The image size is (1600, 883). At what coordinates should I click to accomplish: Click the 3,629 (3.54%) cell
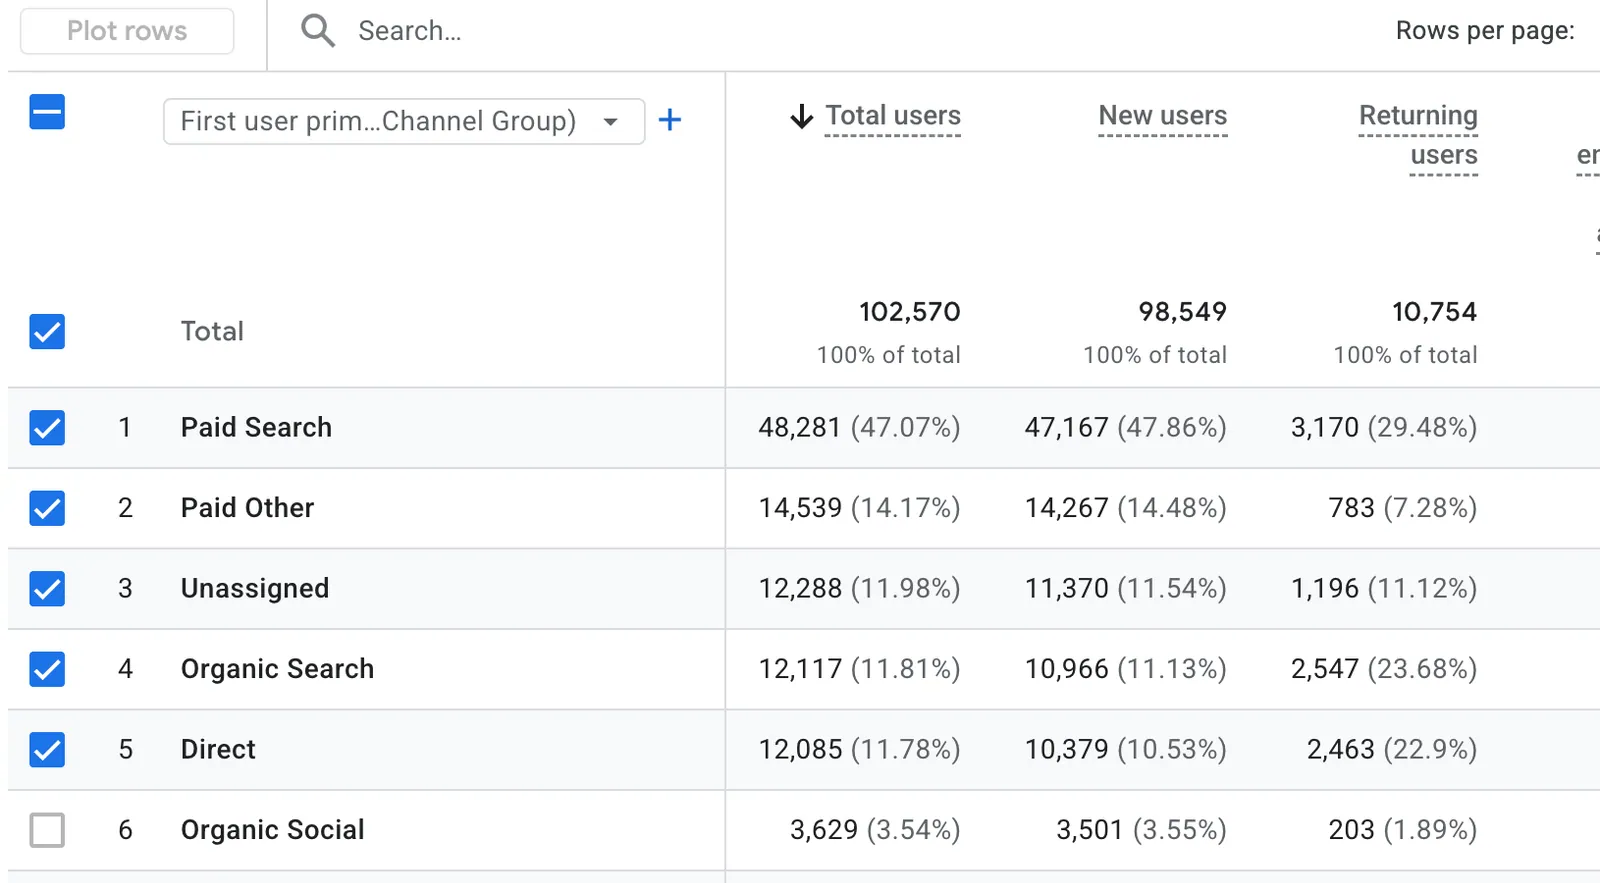pos(875,830)
